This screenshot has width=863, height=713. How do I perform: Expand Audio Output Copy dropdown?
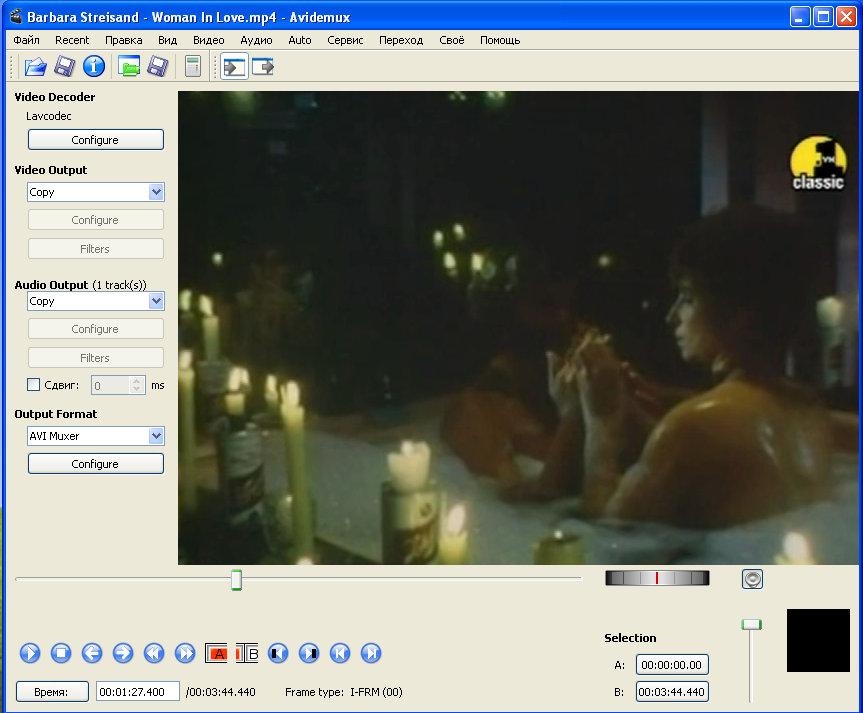tap(156, 301)
